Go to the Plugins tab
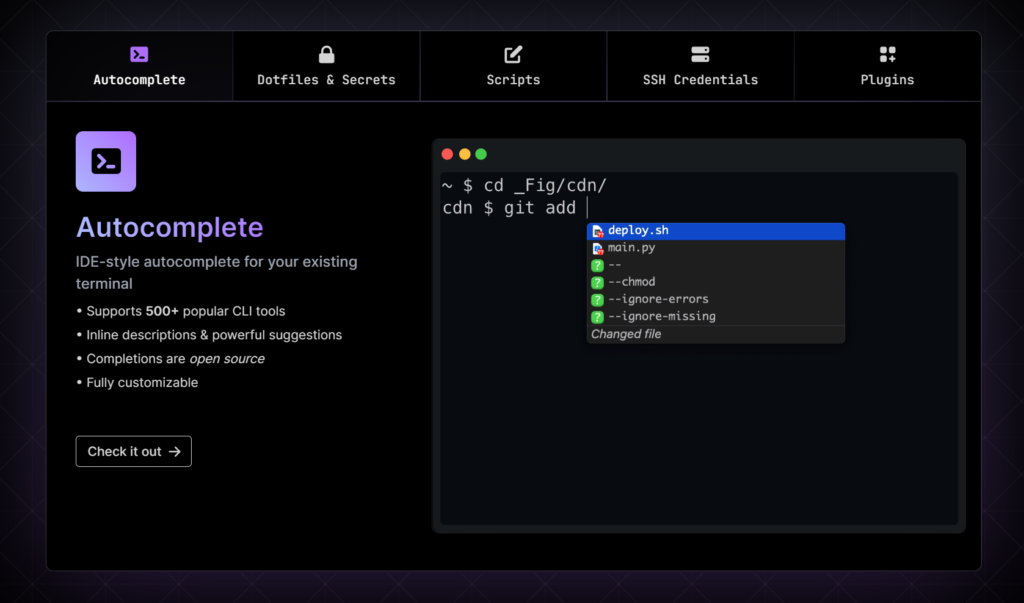 point(887,80)
